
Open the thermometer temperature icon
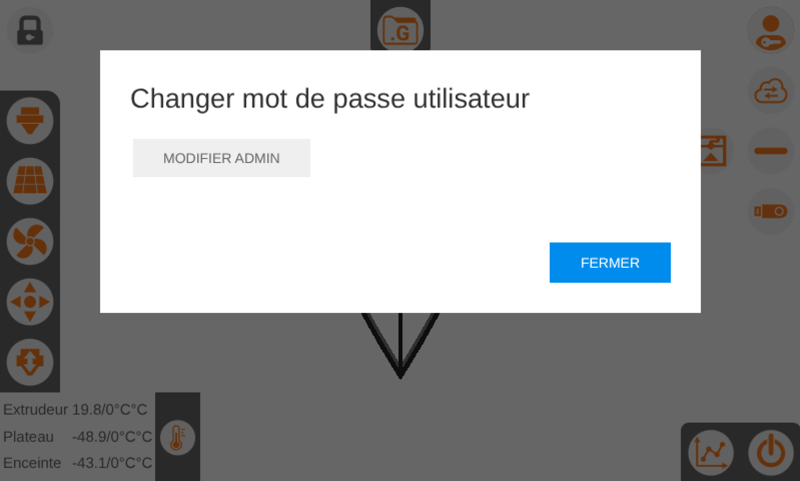coord(177,437)
